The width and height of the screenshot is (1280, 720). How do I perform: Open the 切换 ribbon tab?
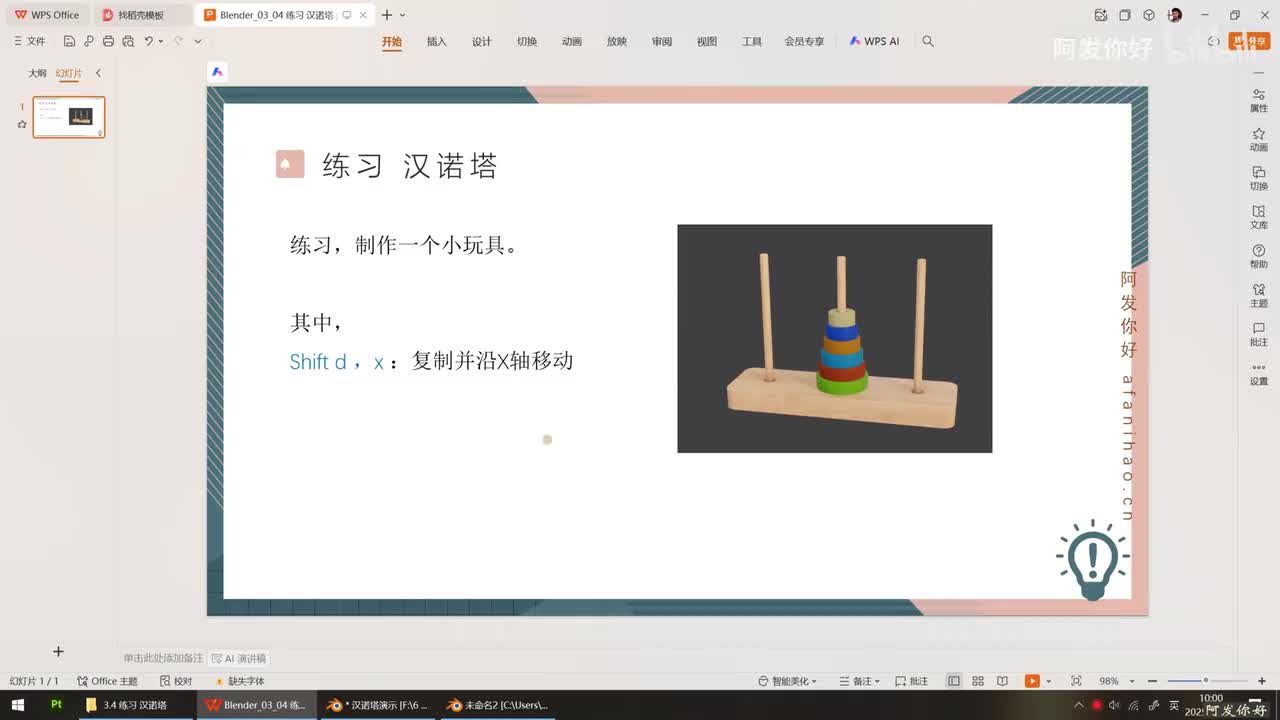coord(527,41)
